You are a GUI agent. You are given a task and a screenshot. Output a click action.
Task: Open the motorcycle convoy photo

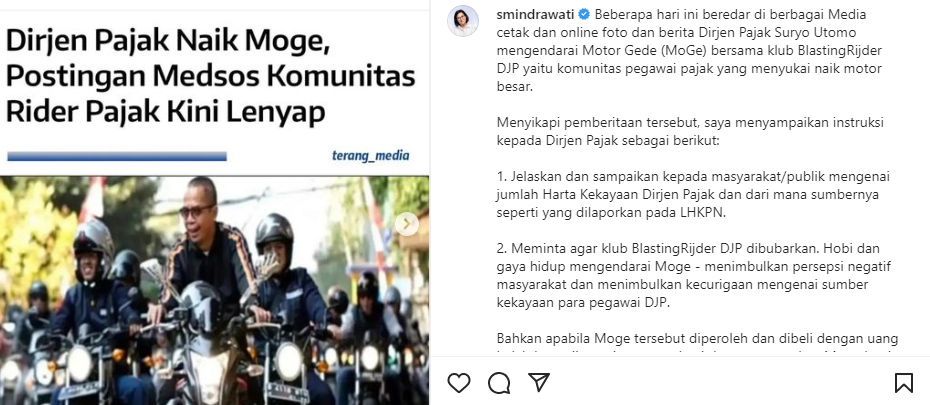215,291
